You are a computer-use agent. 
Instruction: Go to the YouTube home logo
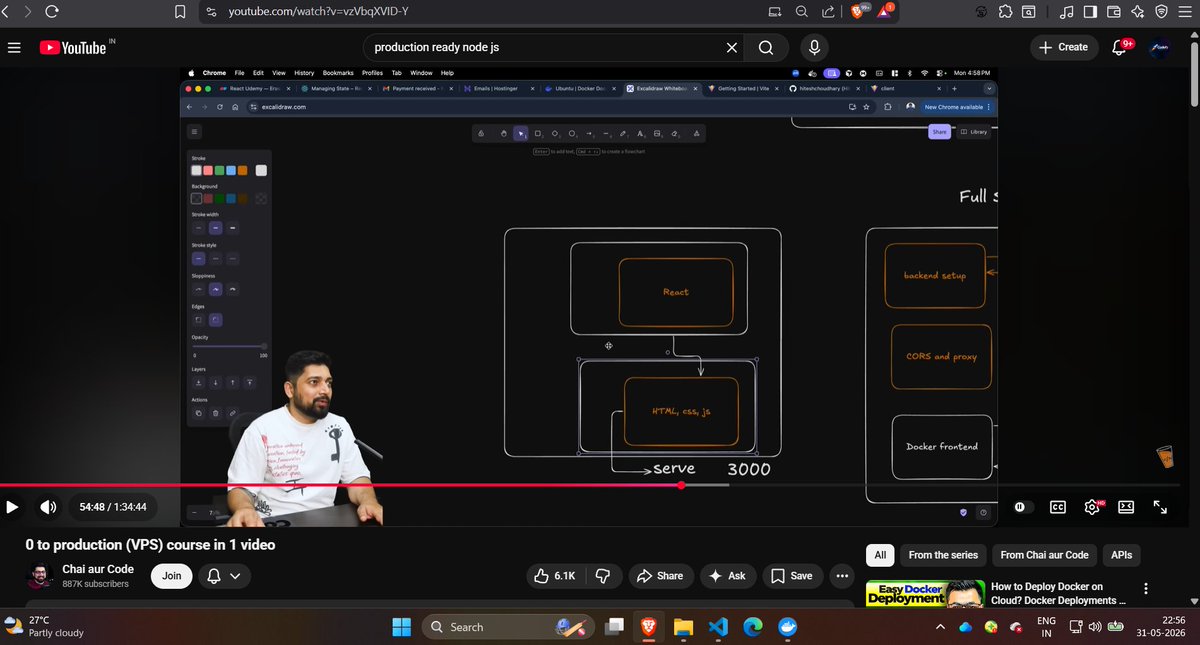click(x=73, y=47)
